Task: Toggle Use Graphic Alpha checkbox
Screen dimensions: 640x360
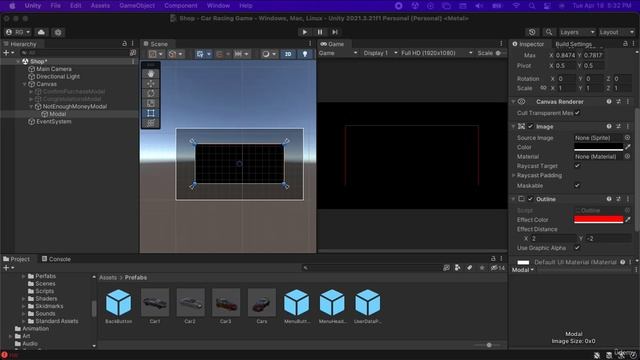Action: pos(577,248)
